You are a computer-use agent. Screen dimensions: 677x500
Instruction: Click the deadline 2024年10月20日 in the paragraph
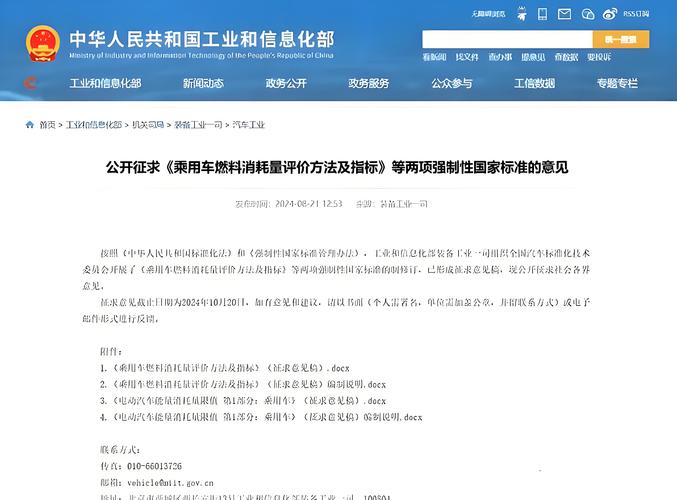tap(214, 302)
